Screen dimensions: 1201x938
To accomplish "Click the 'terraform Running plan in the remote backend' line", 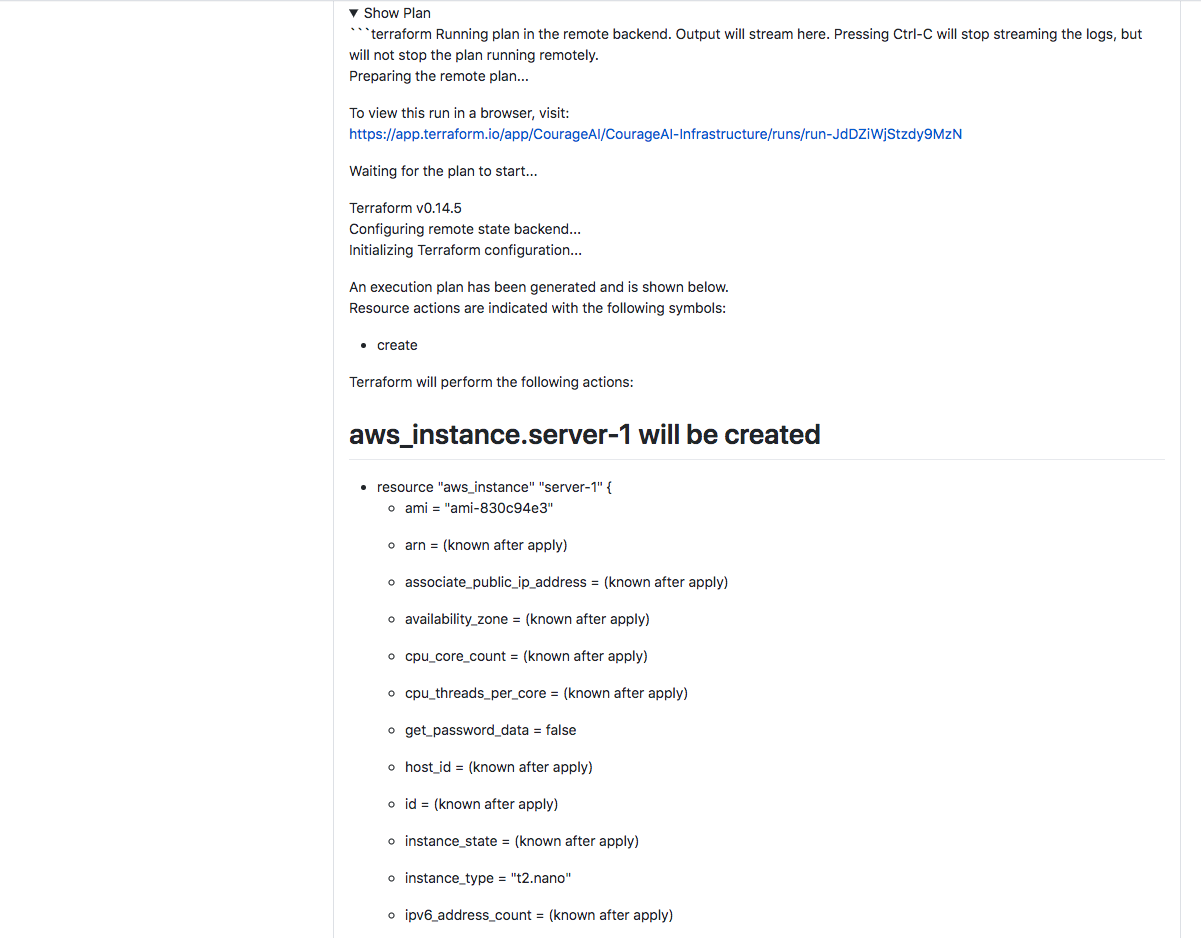I will 746,44.
